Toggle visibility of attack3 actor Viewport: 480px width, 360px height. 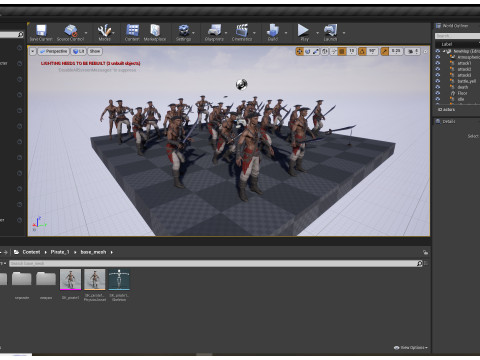point(438,75)
